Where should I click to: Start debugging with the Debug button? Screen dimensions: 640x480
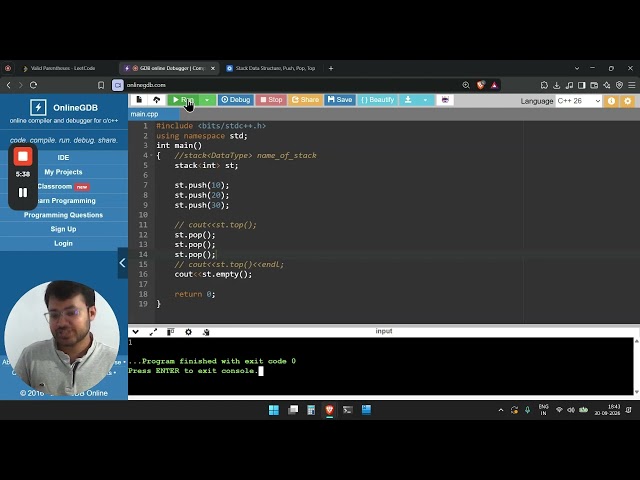pyautogui.click(x=236, y=100)
